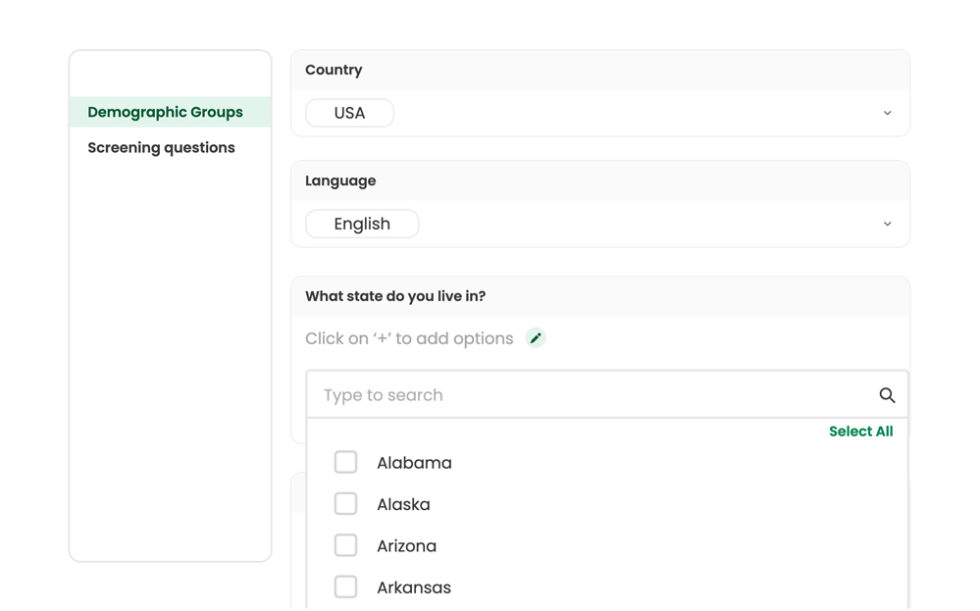Open the USA country selector chip
Viewport: 980px width, 611px height.
[x=350, y=113]
